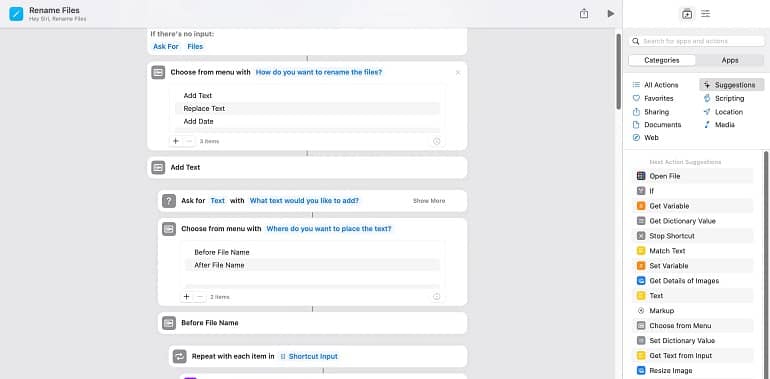Open info for the text placement menu
The height and width of the screenshot is (379, 770).
coord(437,297)
